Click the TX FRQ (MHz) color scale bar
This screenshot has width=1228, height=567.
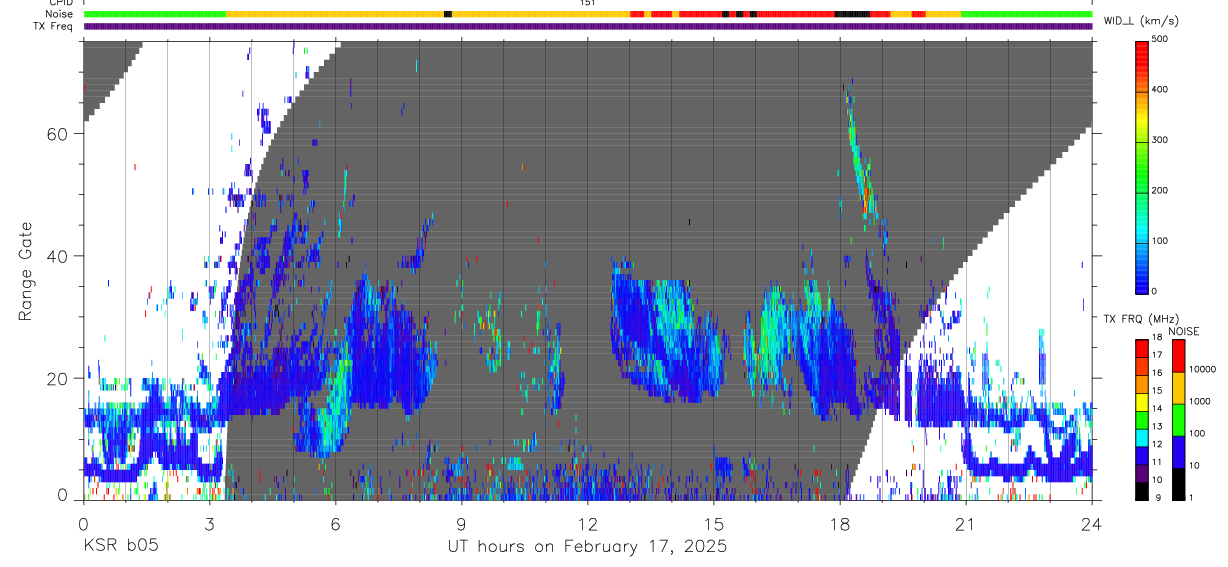pyautogui.click(x=1141, y=418)
